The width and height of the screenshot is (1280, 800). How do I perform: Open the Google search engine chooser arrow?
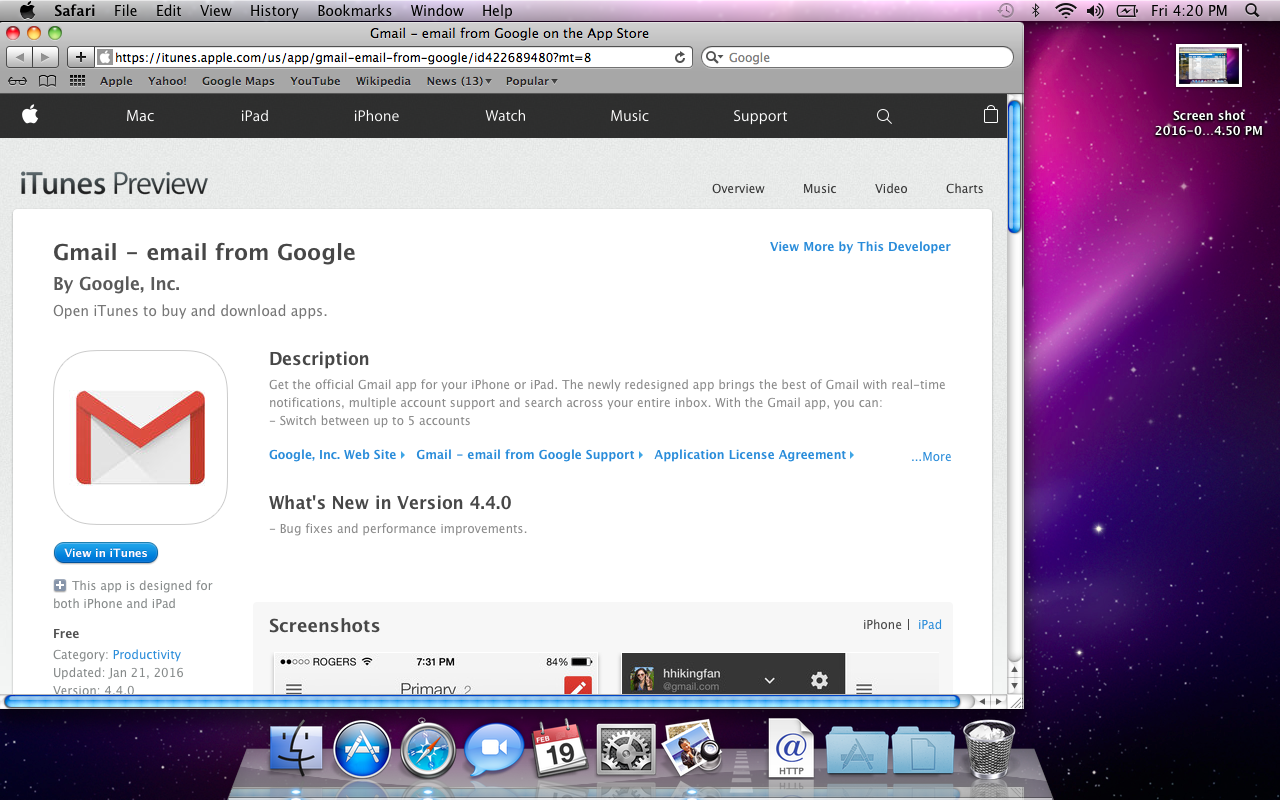click(x=715, y=57)
